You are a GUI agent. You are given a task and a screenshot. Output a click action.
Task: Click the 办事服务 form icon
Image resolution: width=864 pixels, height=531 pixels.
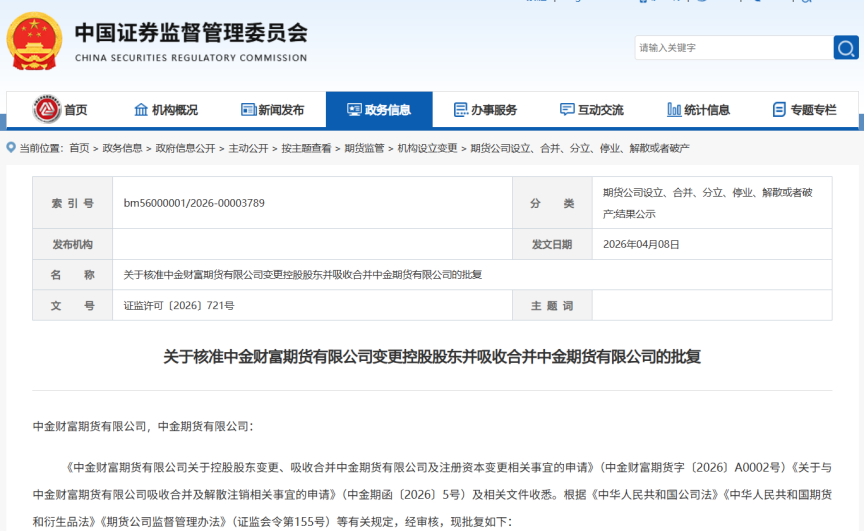[x=460, y=110]
